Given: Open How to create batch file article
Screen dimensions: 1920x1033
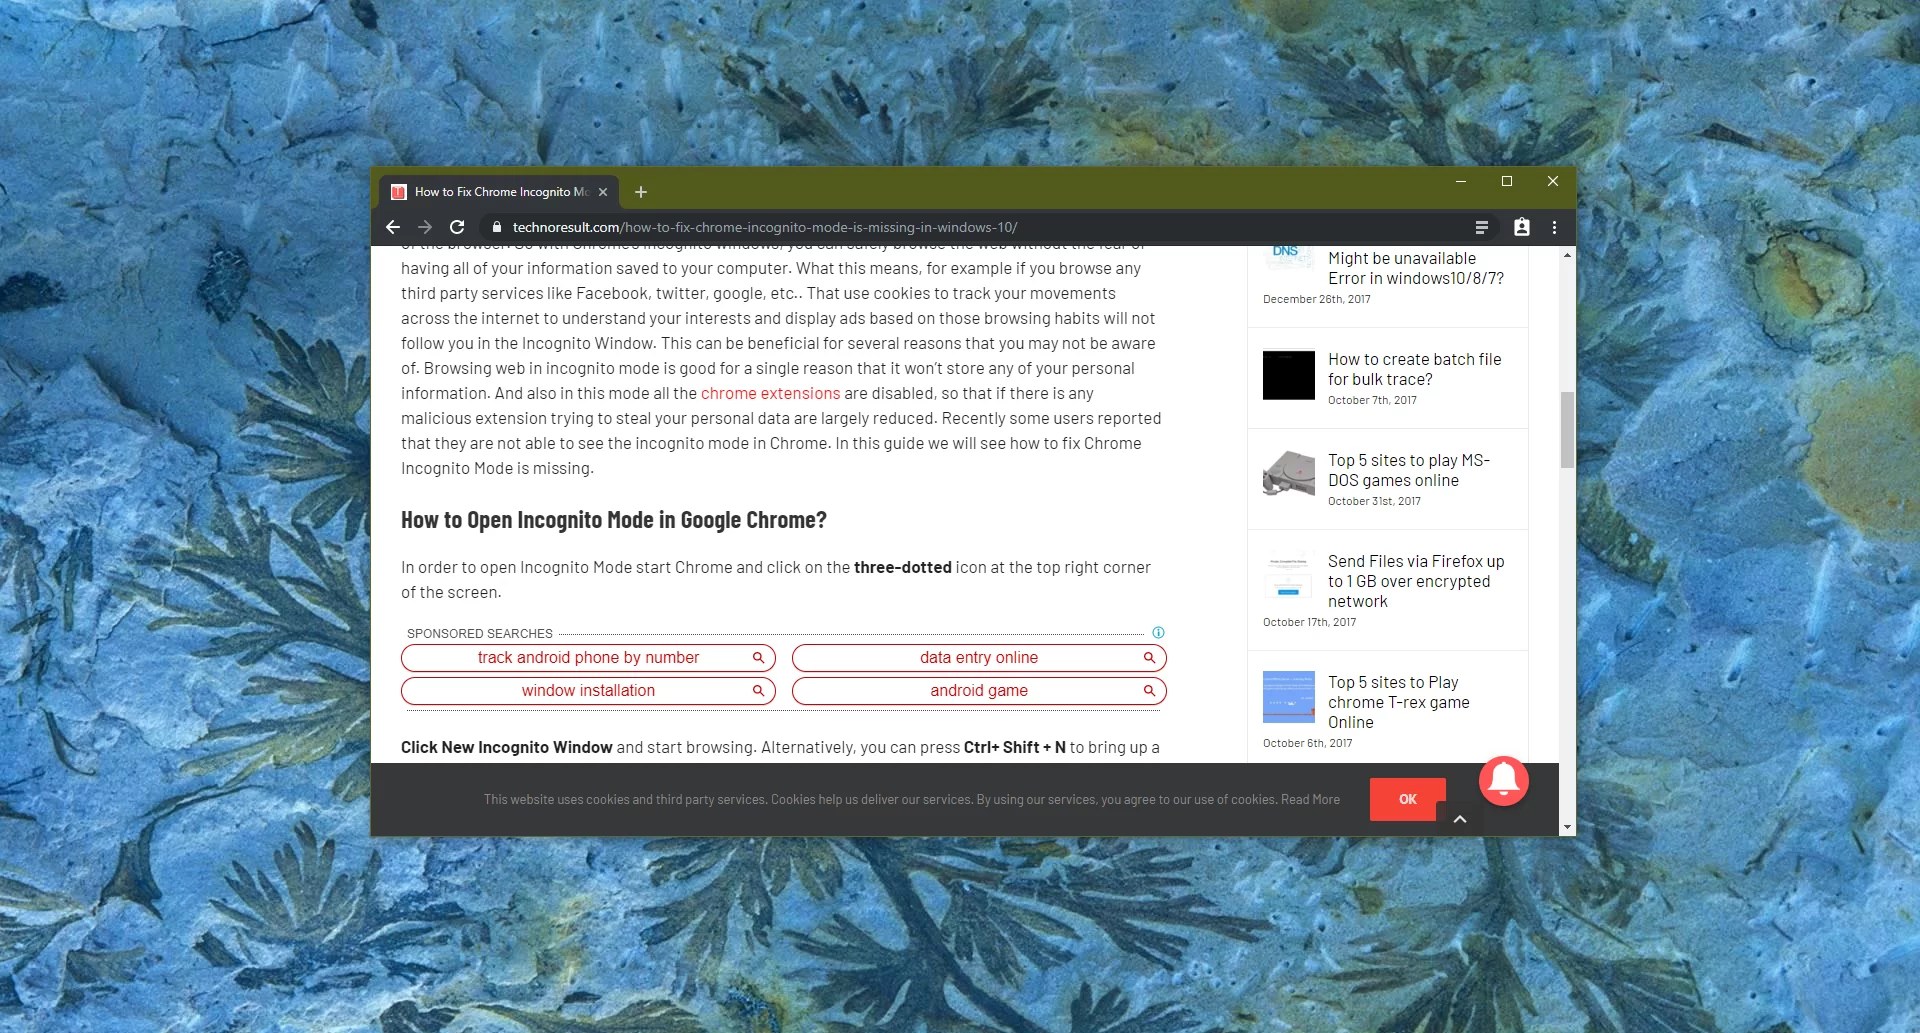Looking at the screenshot, I should 1414,369.
